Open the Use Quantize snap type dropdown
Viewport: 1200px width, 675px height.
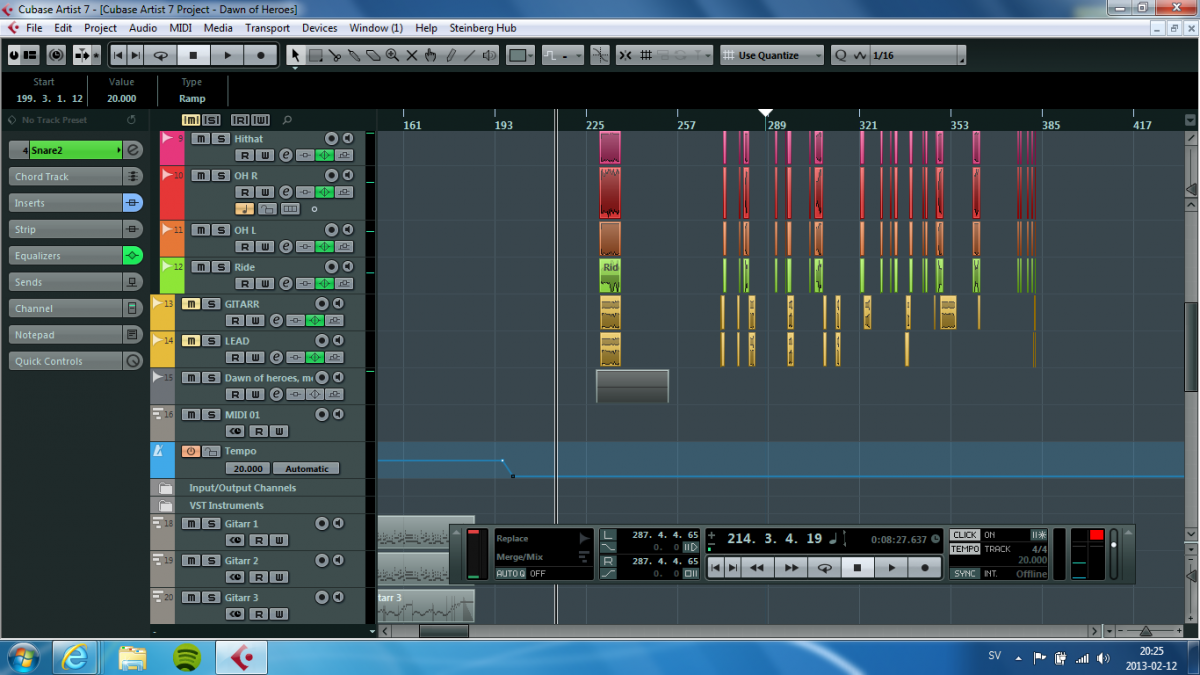[772, 55]
